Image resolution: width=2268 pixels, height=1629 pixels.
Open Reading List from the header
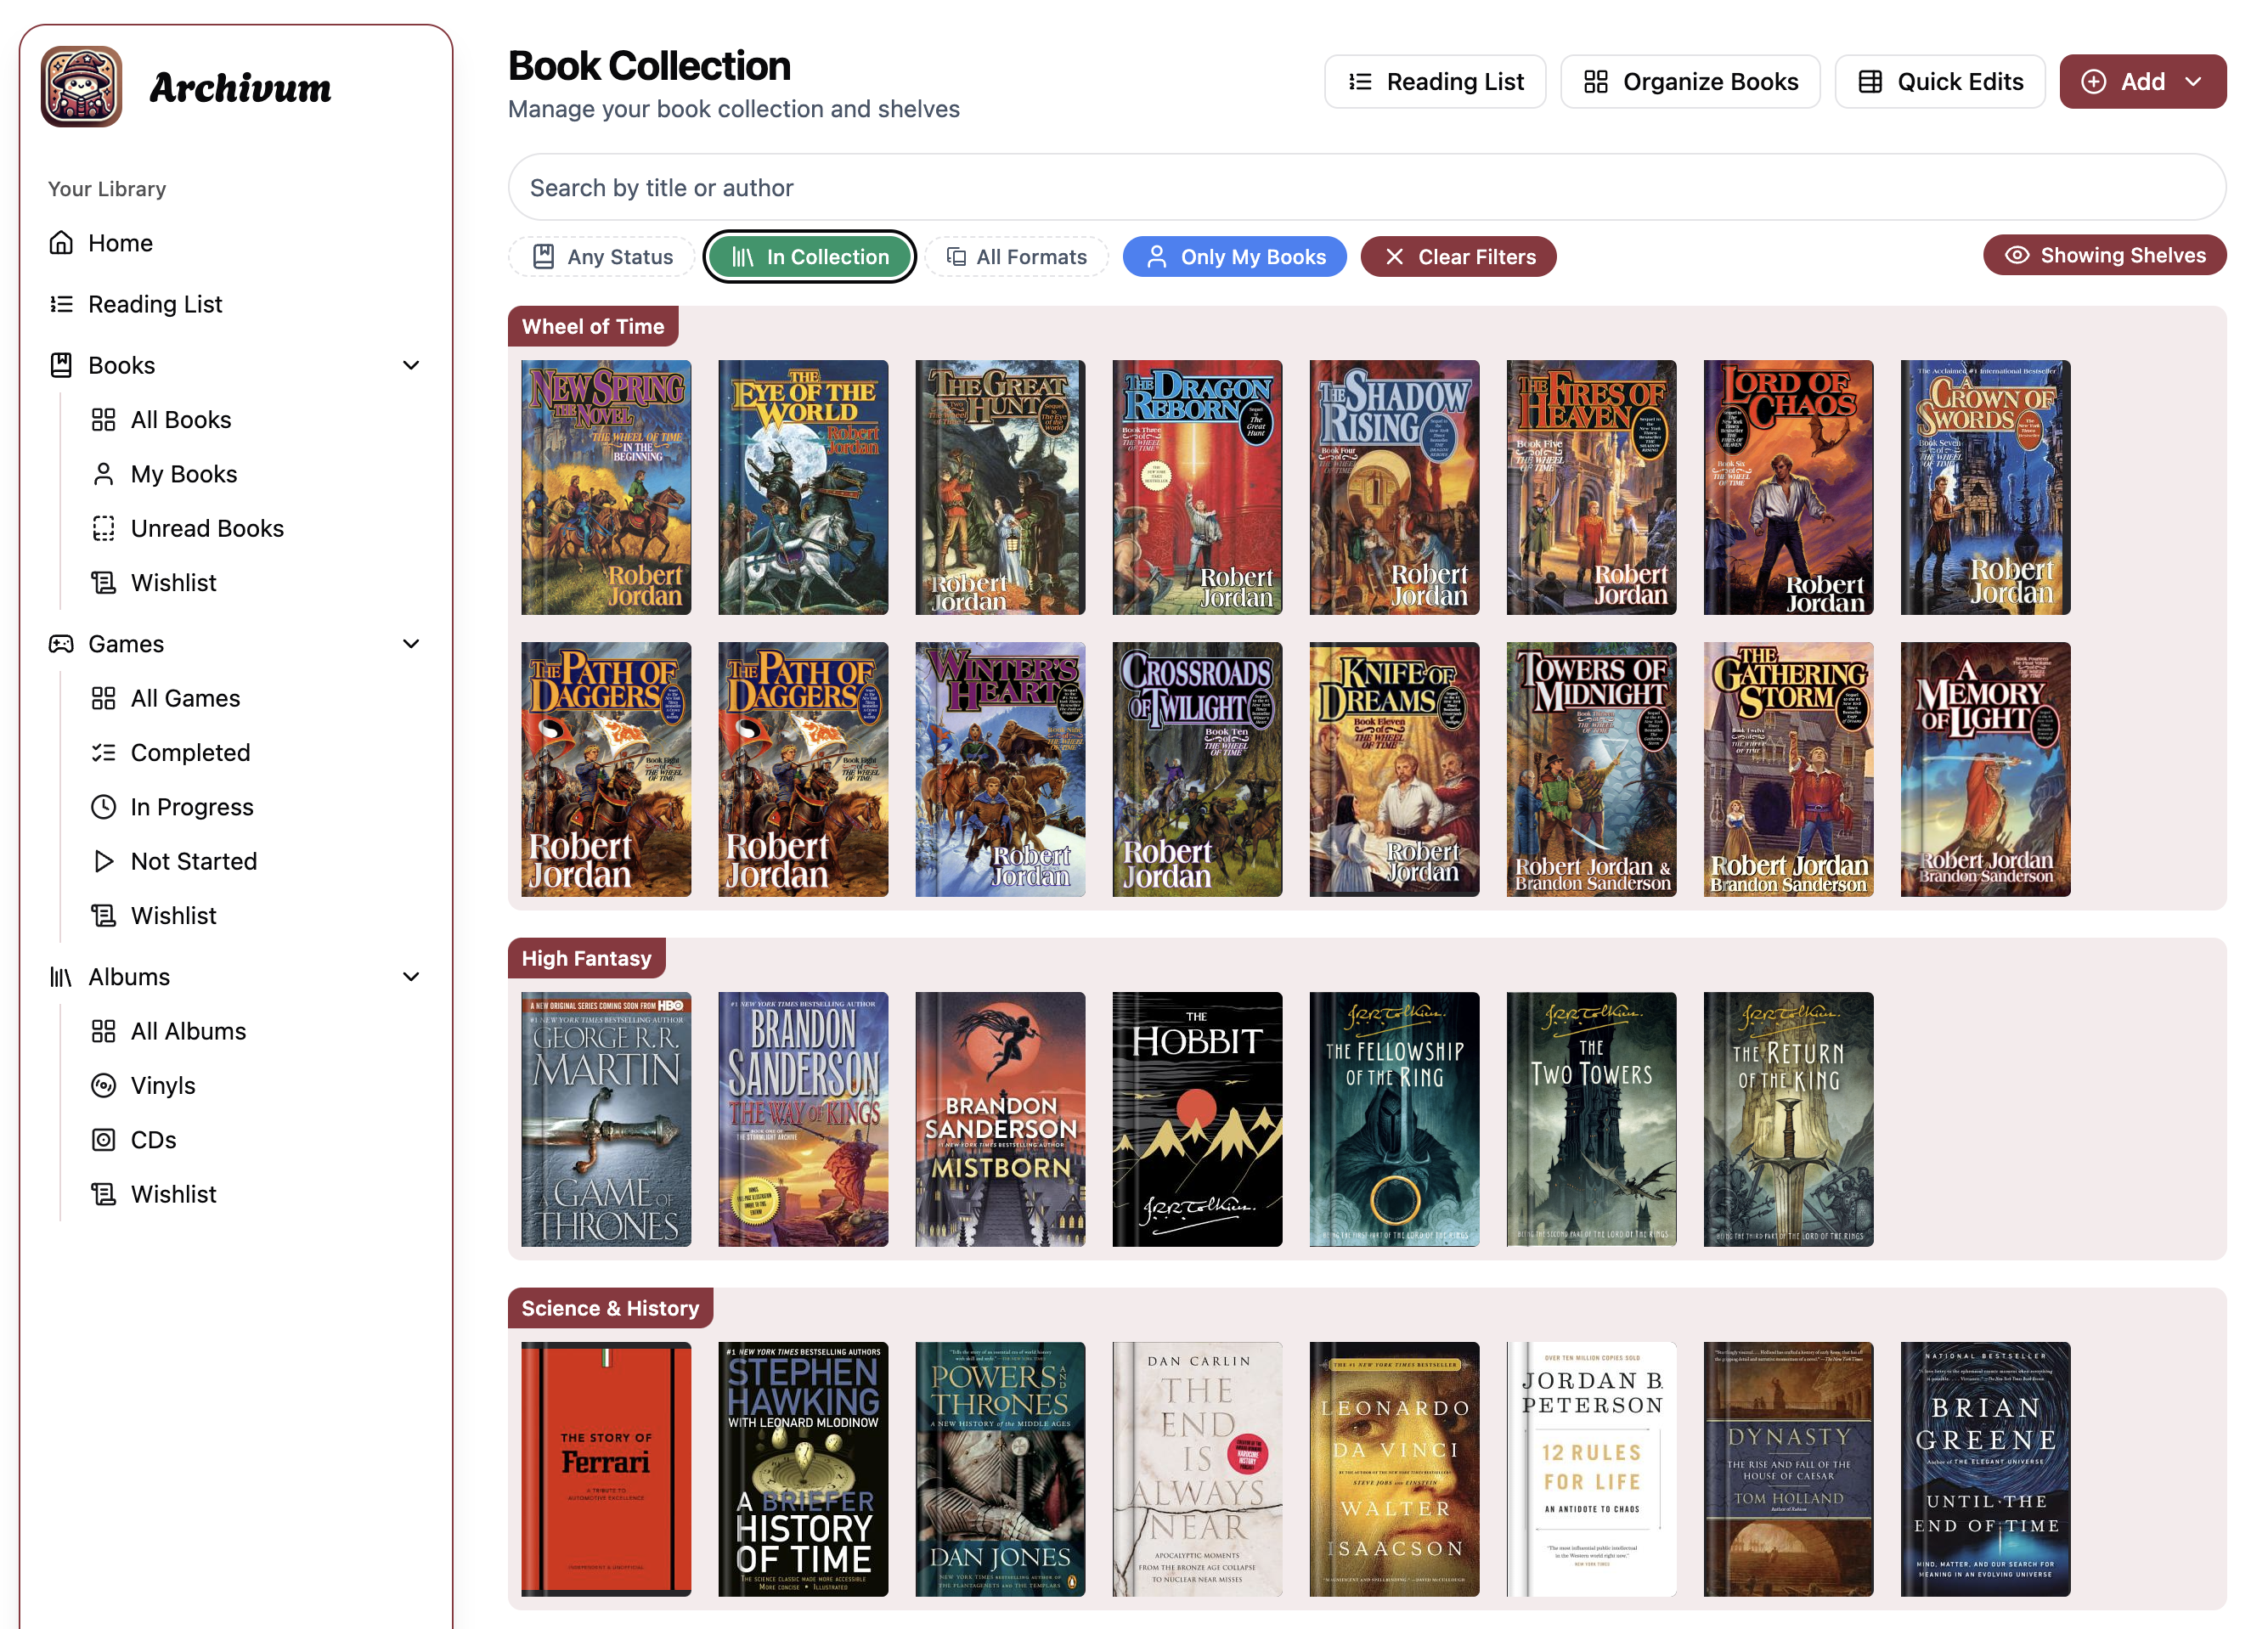coord(1435,82)
